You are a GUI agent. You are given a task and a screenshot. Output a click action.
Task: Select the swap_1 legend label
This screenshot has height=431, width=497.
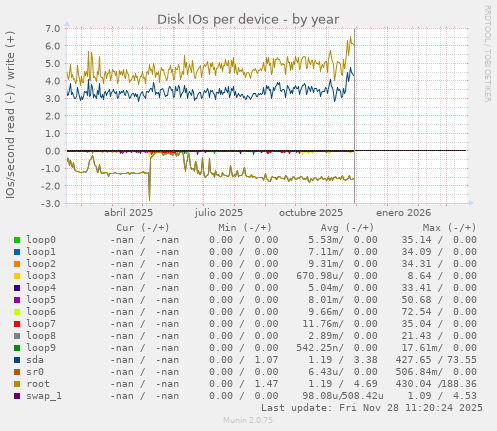(44, 396)
